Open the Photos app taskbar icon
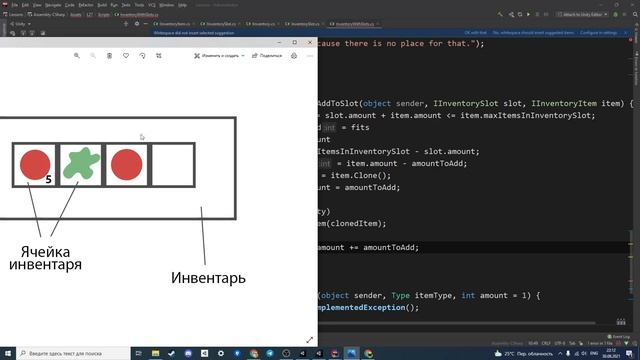Viewport: 640px width, 360px height. [x=351, y=353]
